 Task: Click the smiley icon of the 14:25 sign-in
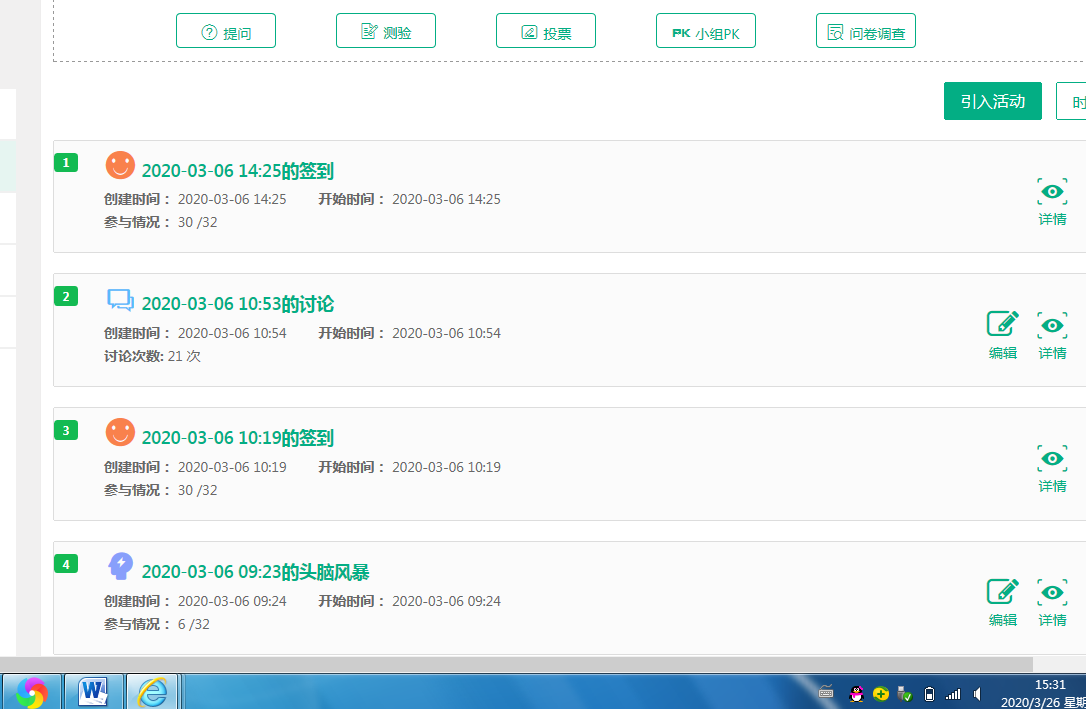pos(120,165)
